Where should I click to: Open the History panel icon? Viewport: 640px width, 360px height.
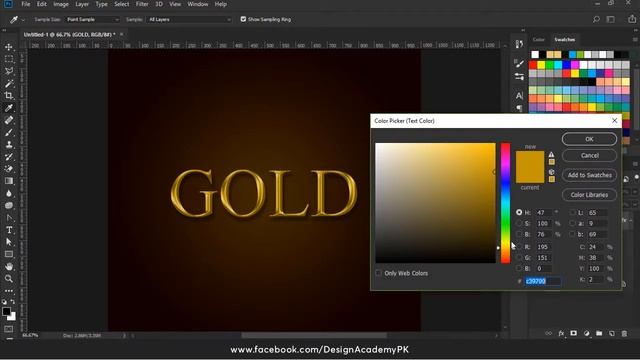point(519,44)
